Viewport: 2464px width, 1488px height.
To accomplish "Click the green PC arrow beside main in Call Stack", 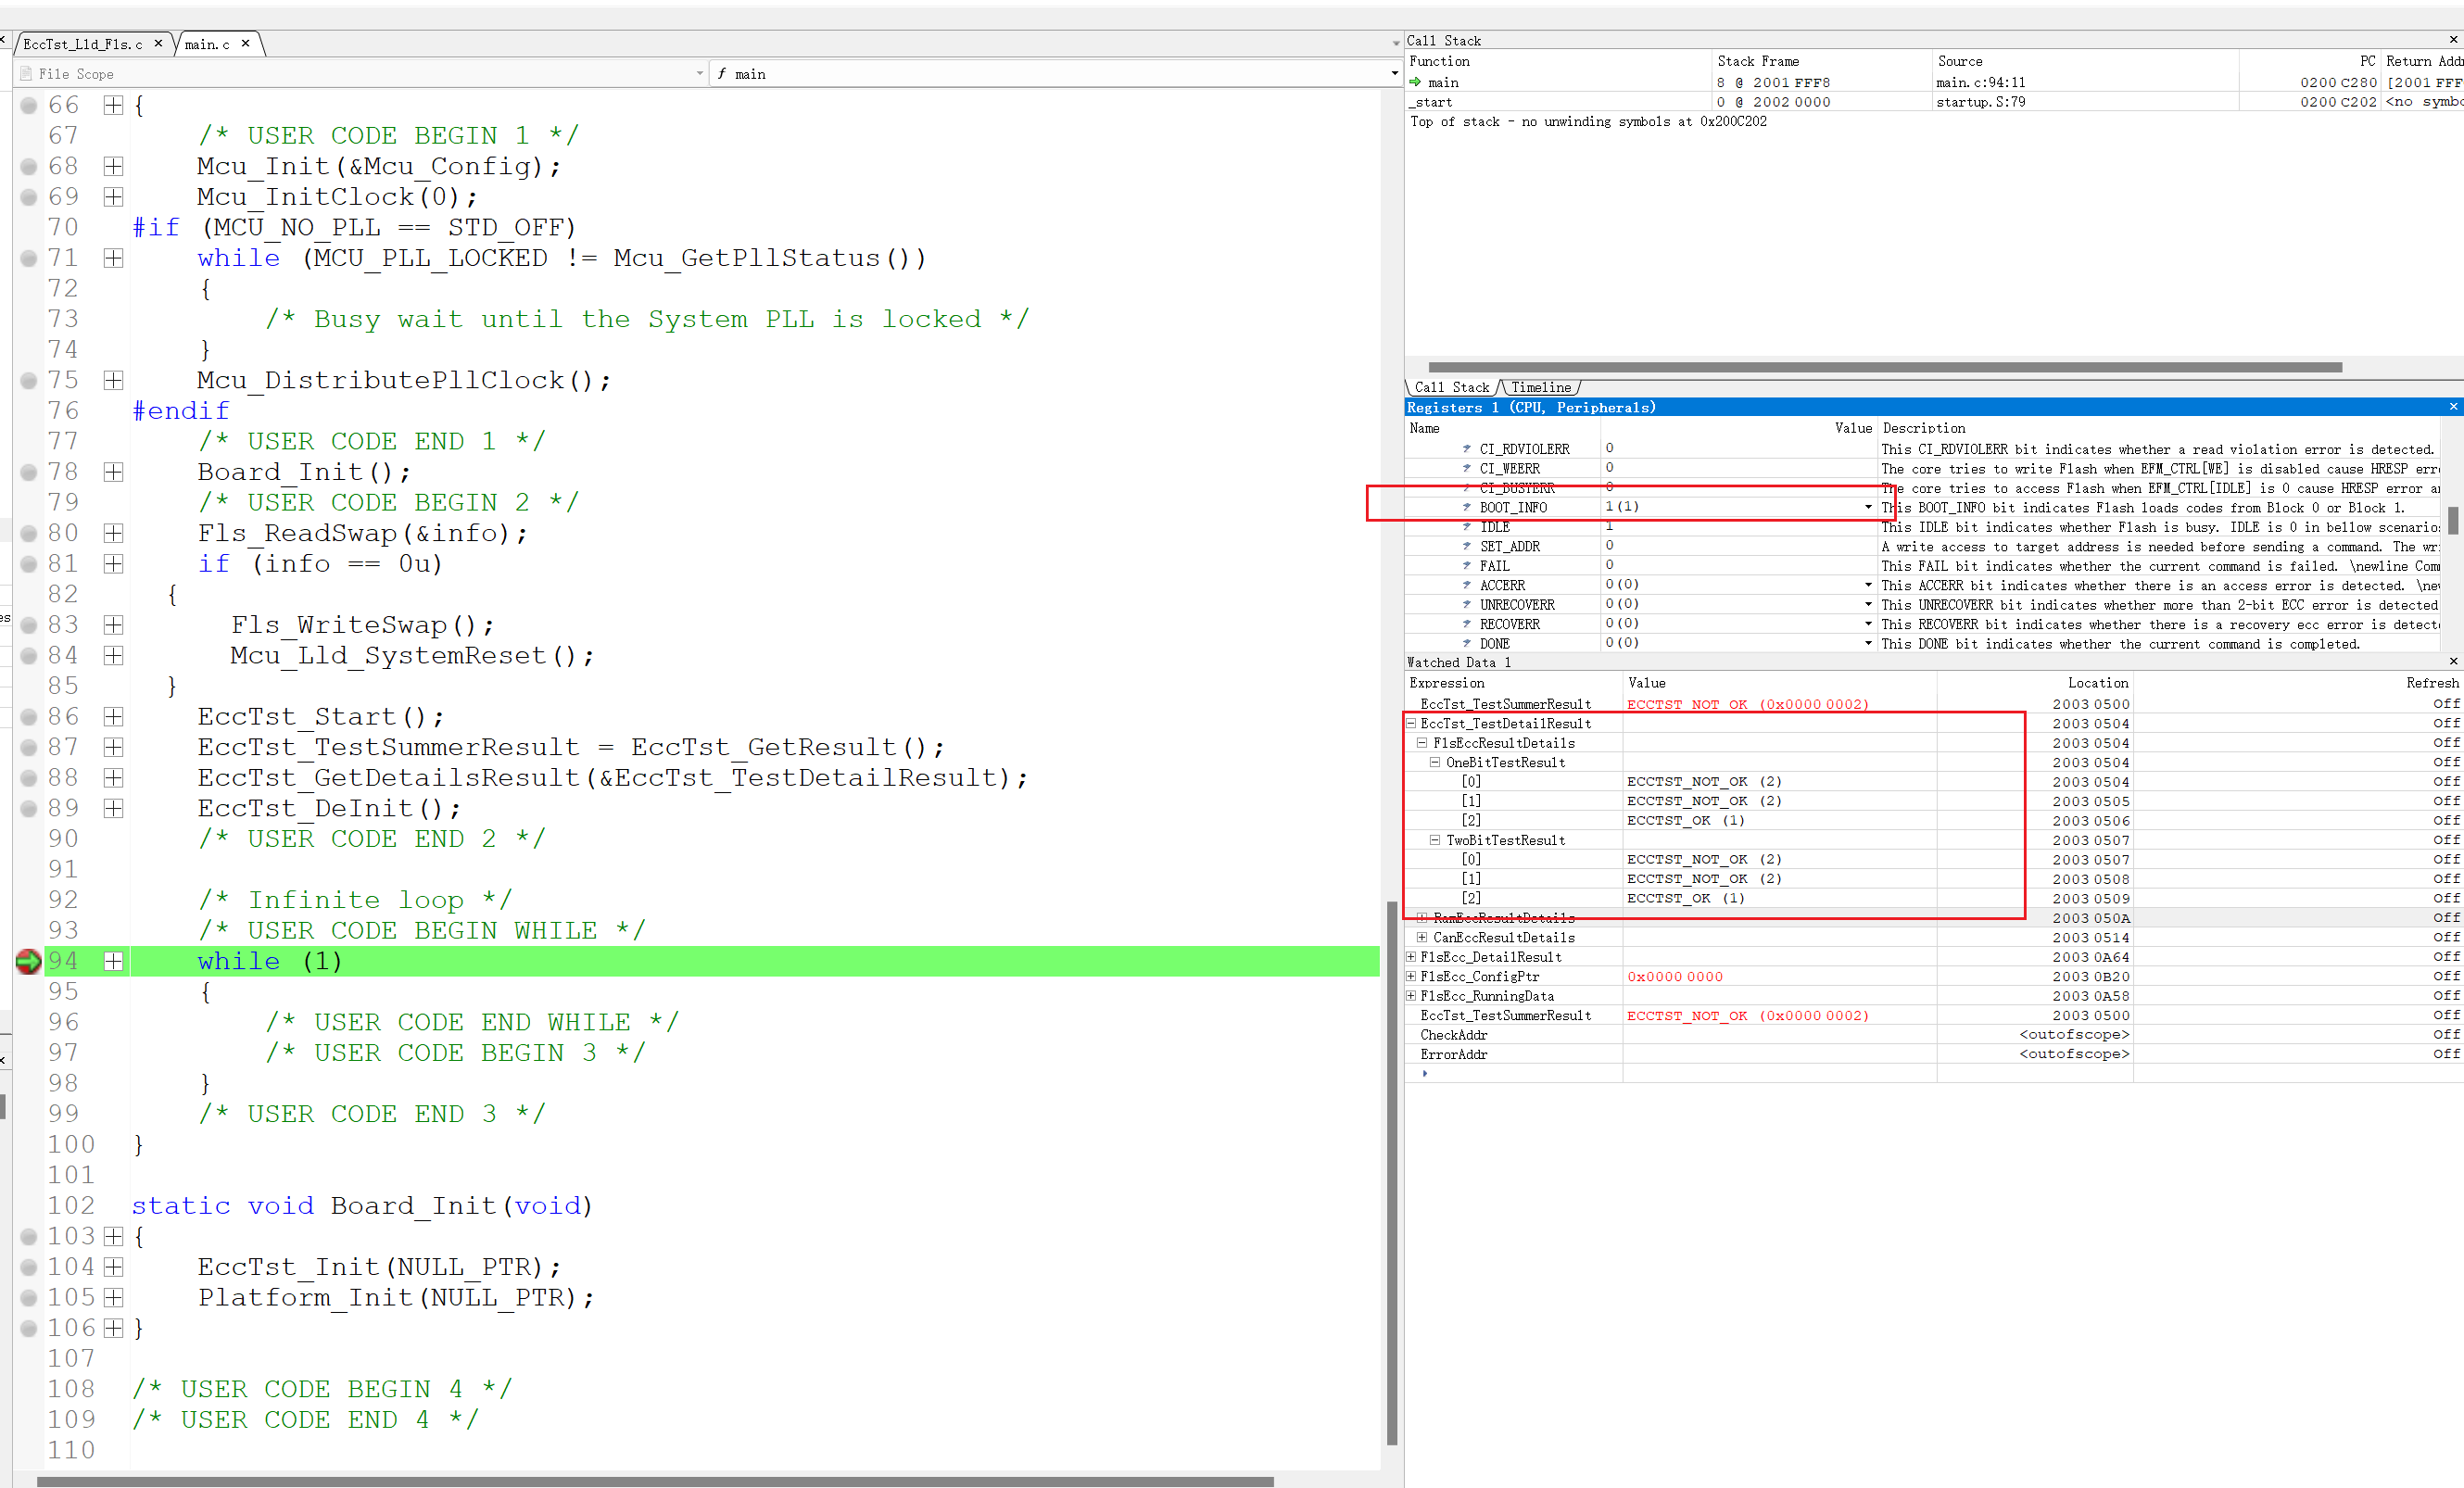I will (1415, 82).
